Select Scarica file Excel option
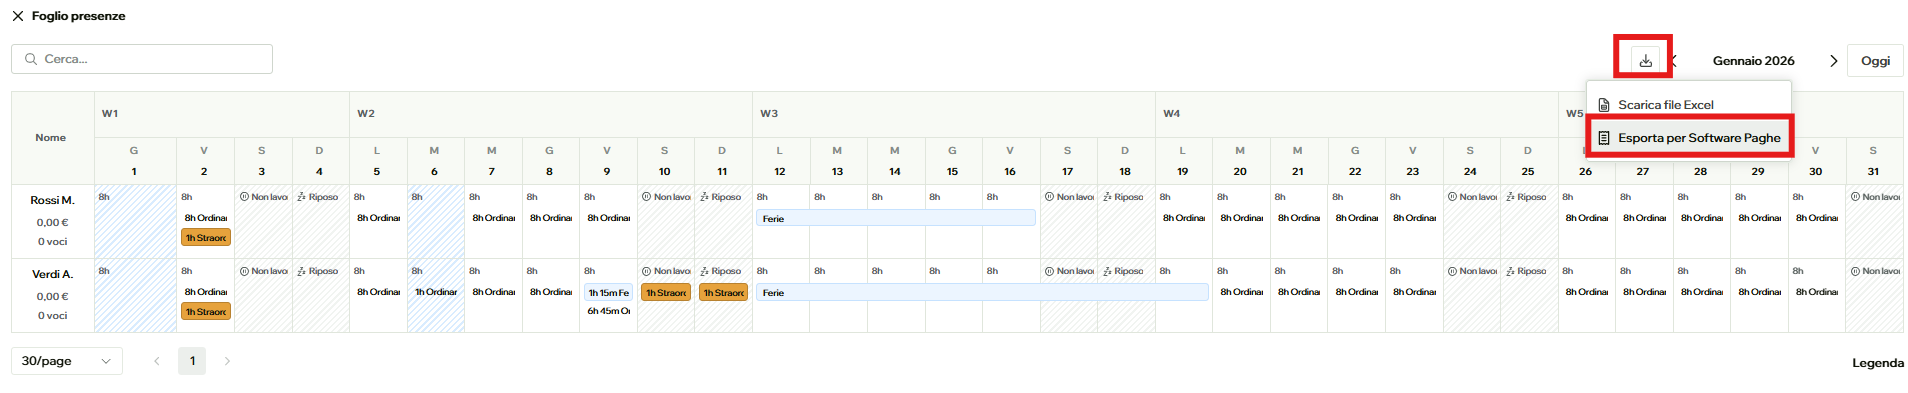Image resolution: width=1908 pixels, height=393 pixels. (1665, 104)
